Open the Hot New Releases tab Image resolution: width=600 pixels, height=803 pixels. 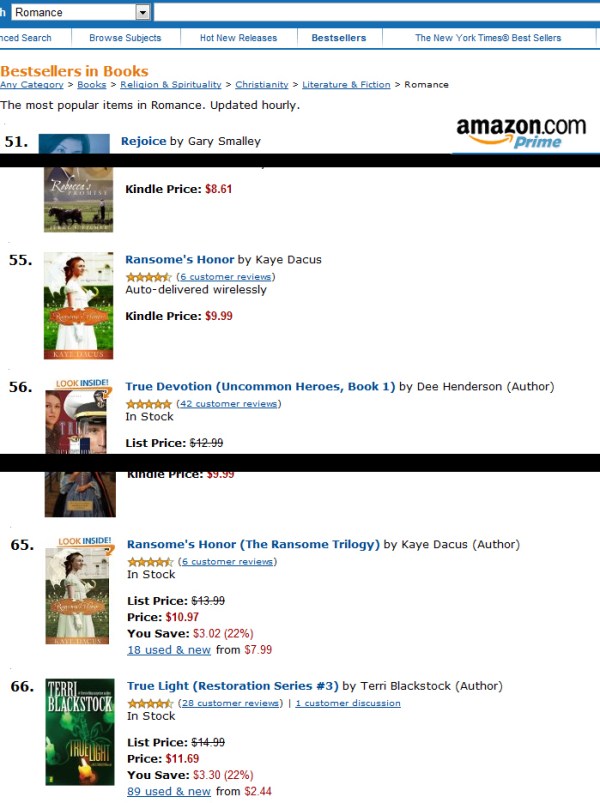(238, 38)
